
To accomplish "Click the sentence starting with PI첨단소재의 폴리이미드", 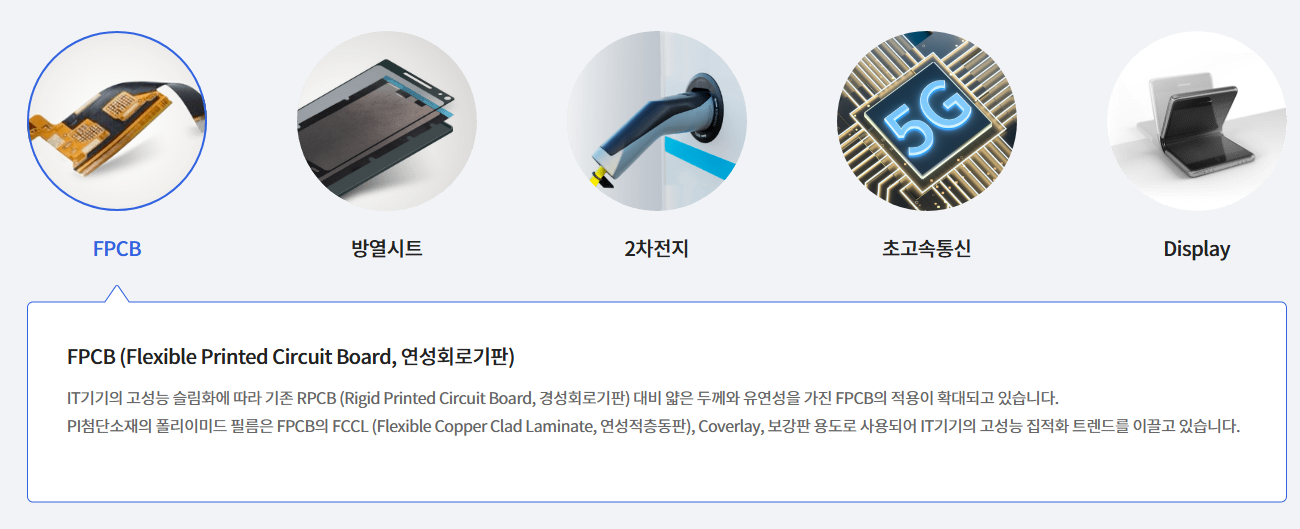I will [654, 426].
